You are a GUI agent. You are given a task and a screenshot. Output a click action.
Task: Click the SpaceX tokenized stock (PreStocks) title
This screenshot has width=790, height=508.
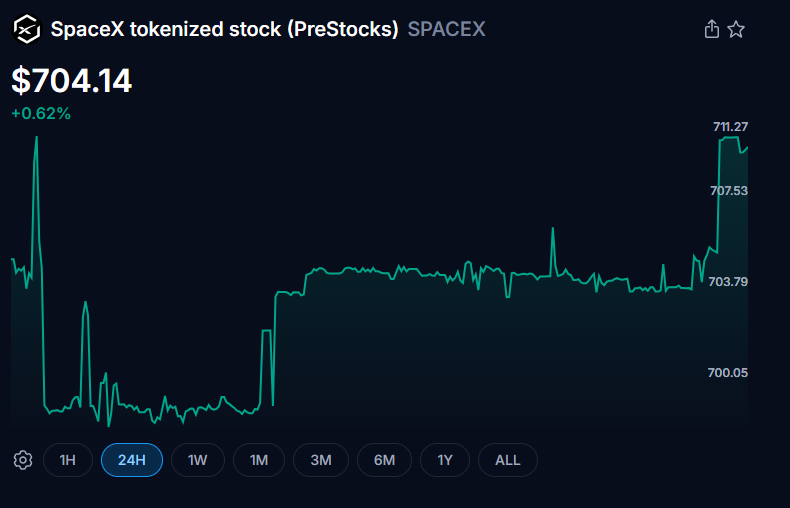tap(225, 29)
